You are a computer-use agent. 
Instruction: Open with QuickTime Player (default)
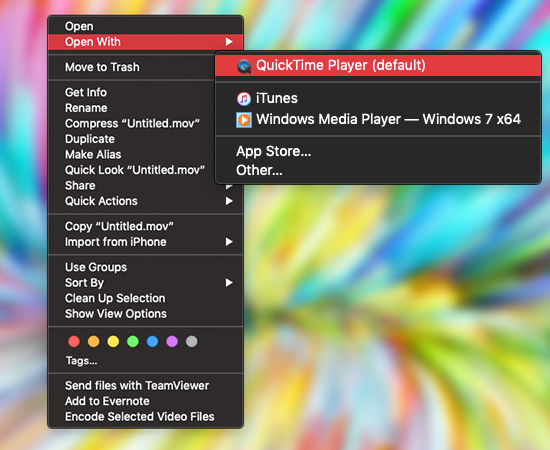378,66
